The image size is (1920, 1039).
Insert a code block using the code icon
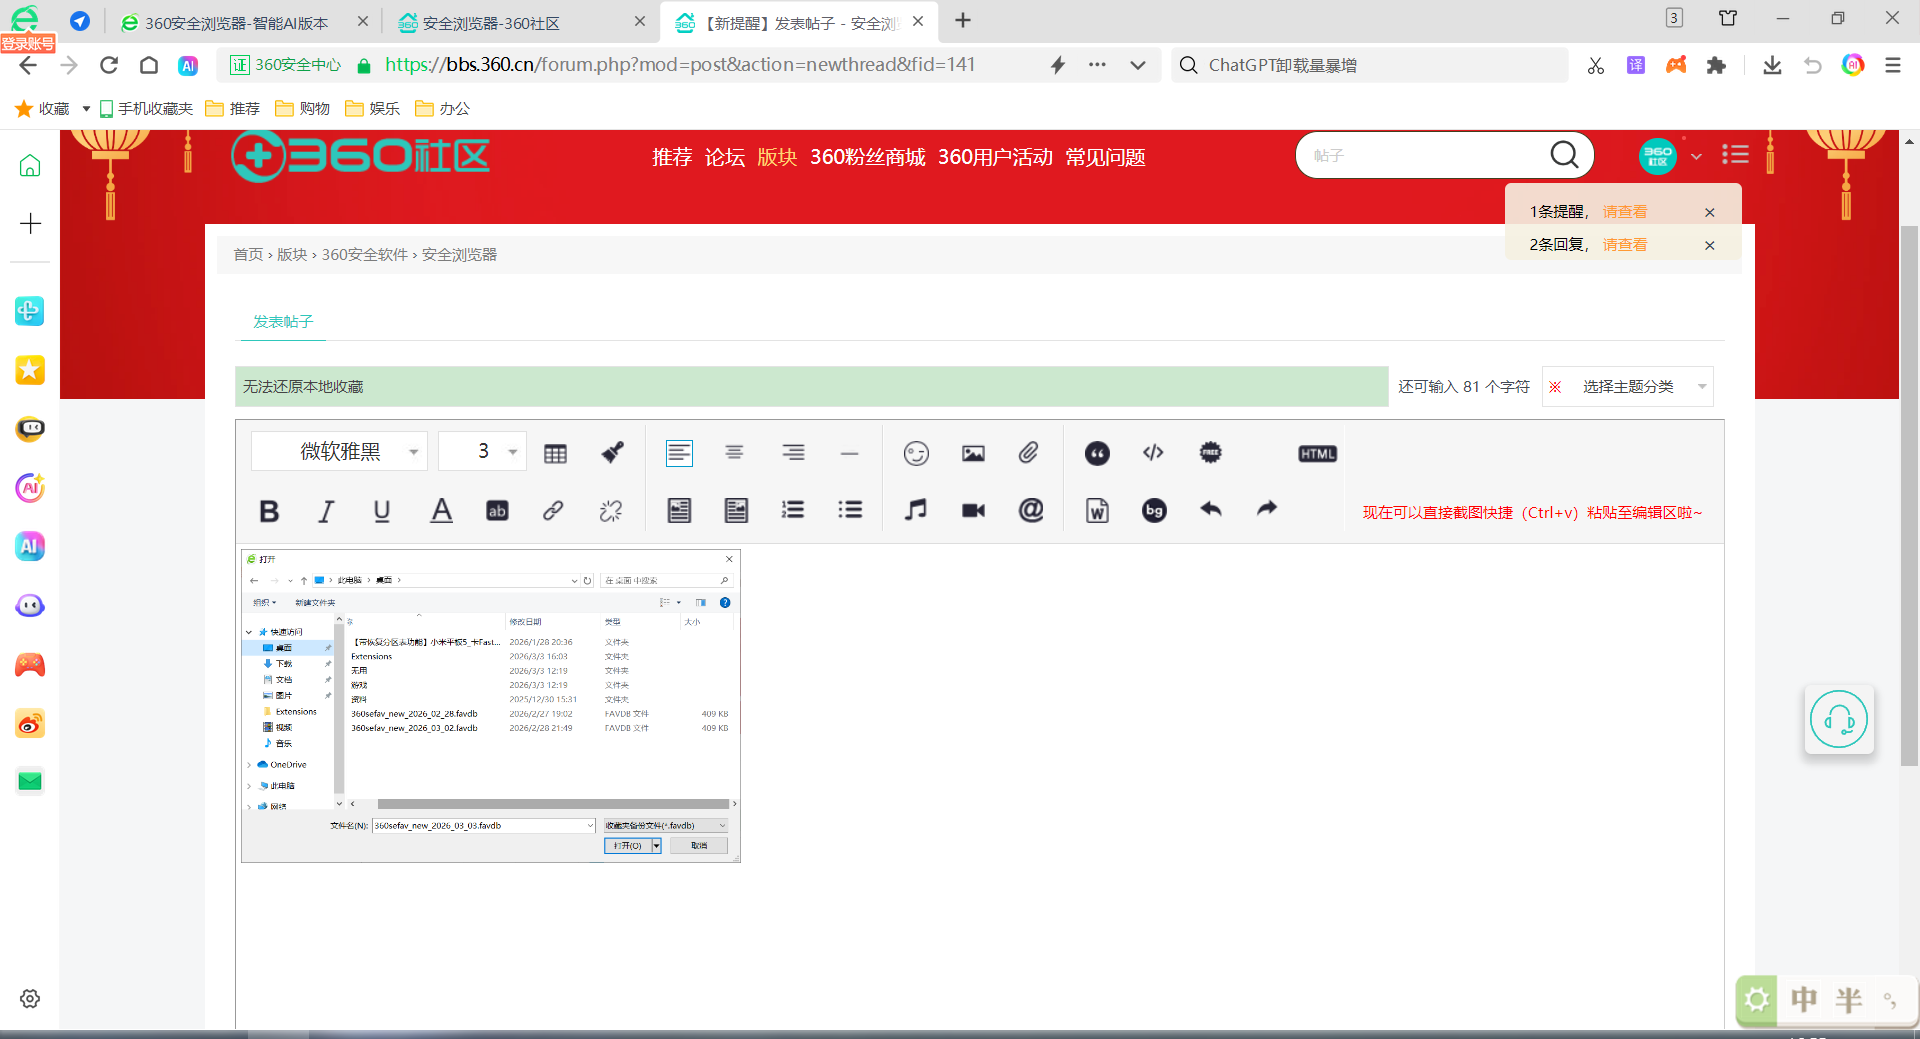[1153, 453]
